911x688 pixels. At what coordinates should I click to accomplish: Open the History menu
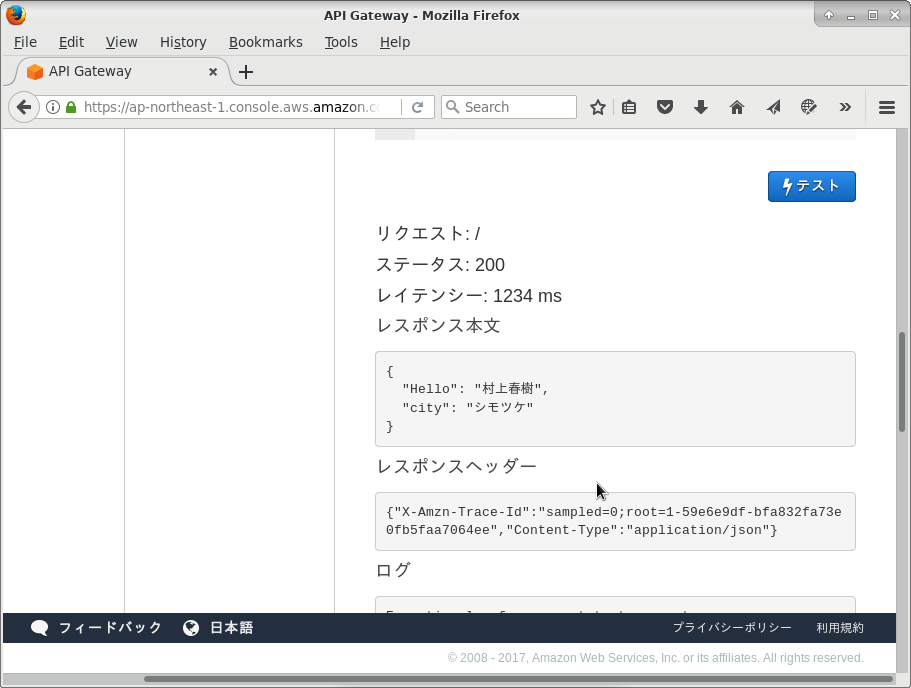coord(183,42)
